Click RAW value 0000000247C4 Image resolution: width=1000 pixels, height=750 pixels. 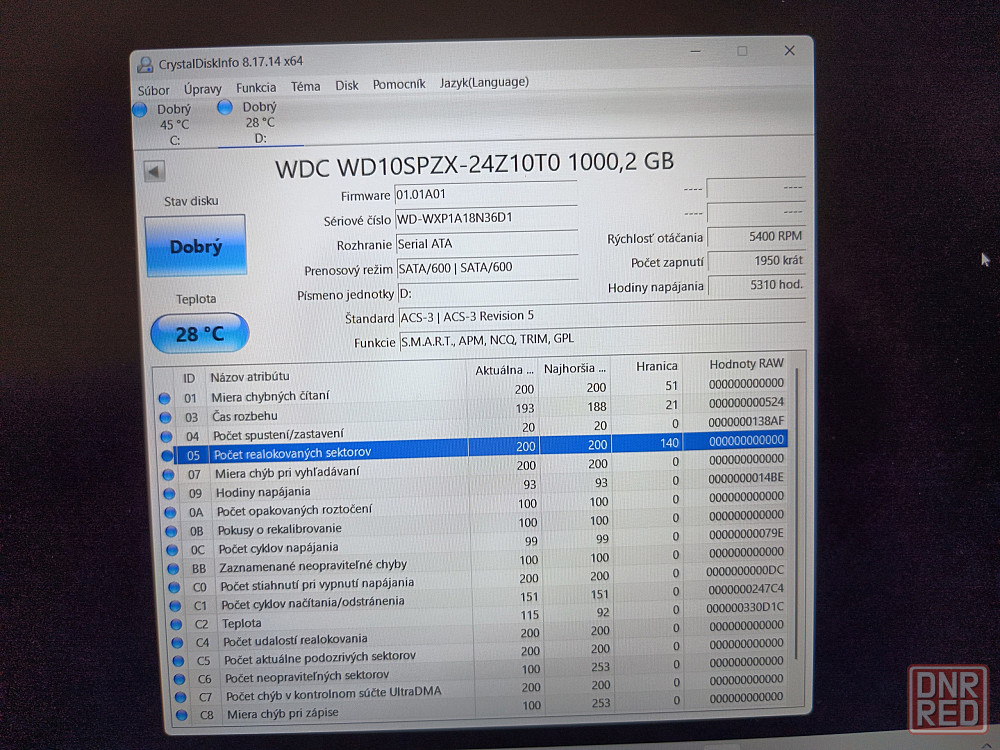pos(746,589)
